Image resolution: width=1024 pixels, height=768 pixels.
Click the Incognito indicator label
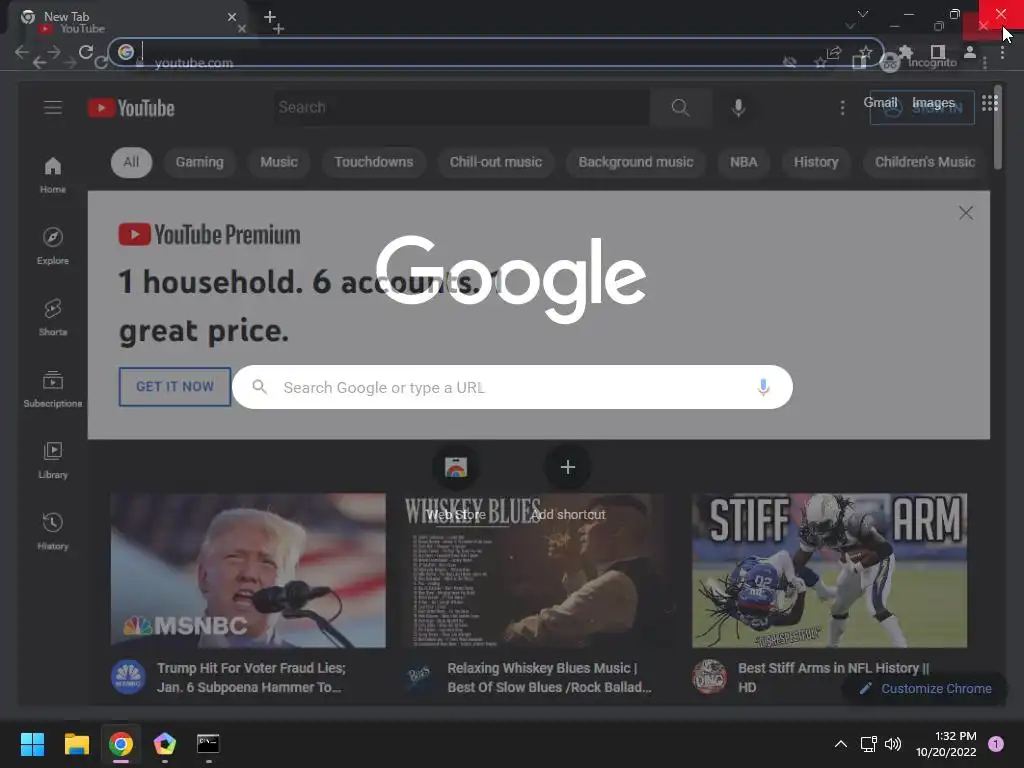coord(932,63)
